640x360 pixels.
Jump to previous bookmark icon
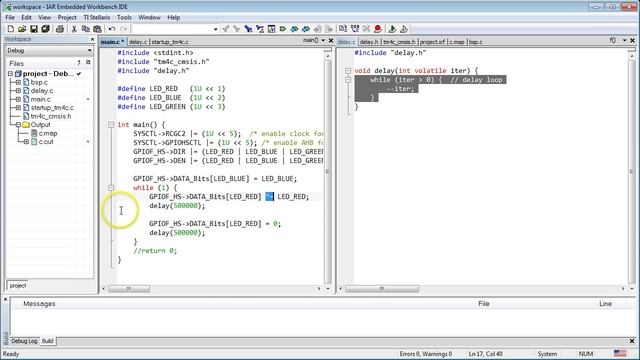(x=294, y=29)
